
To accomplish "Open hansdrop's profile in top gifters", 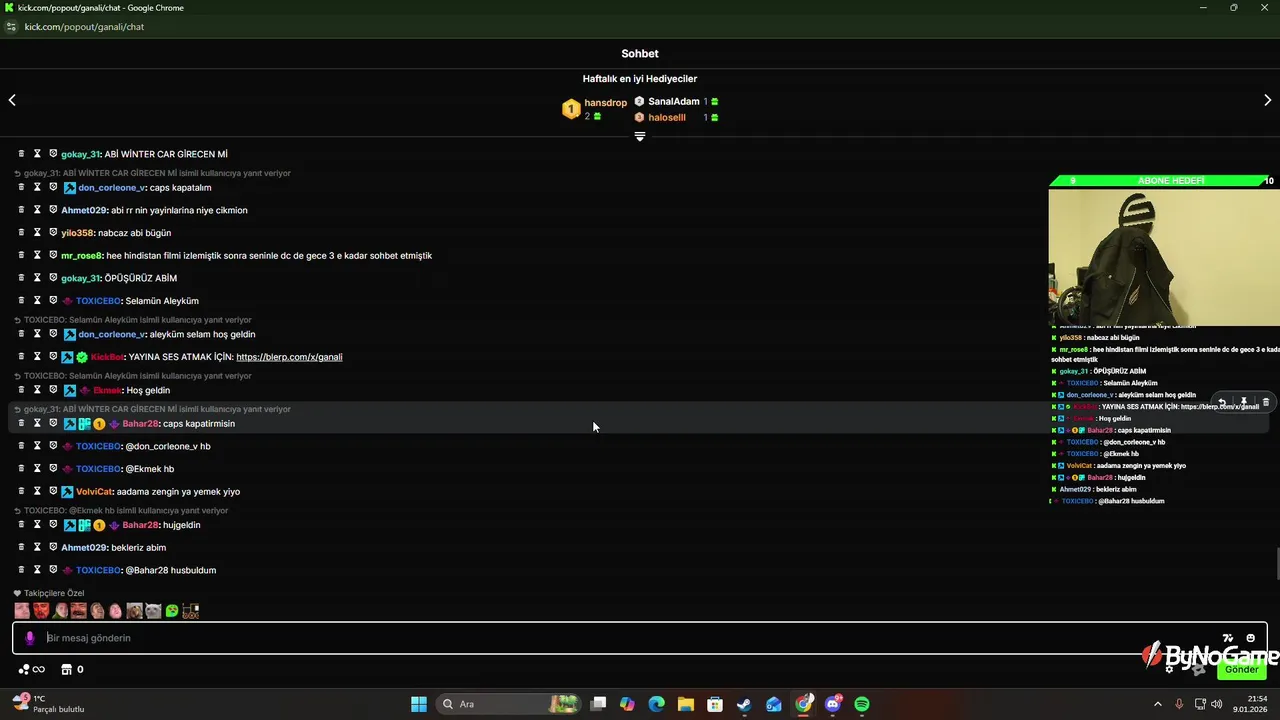I will click(606, 103).
